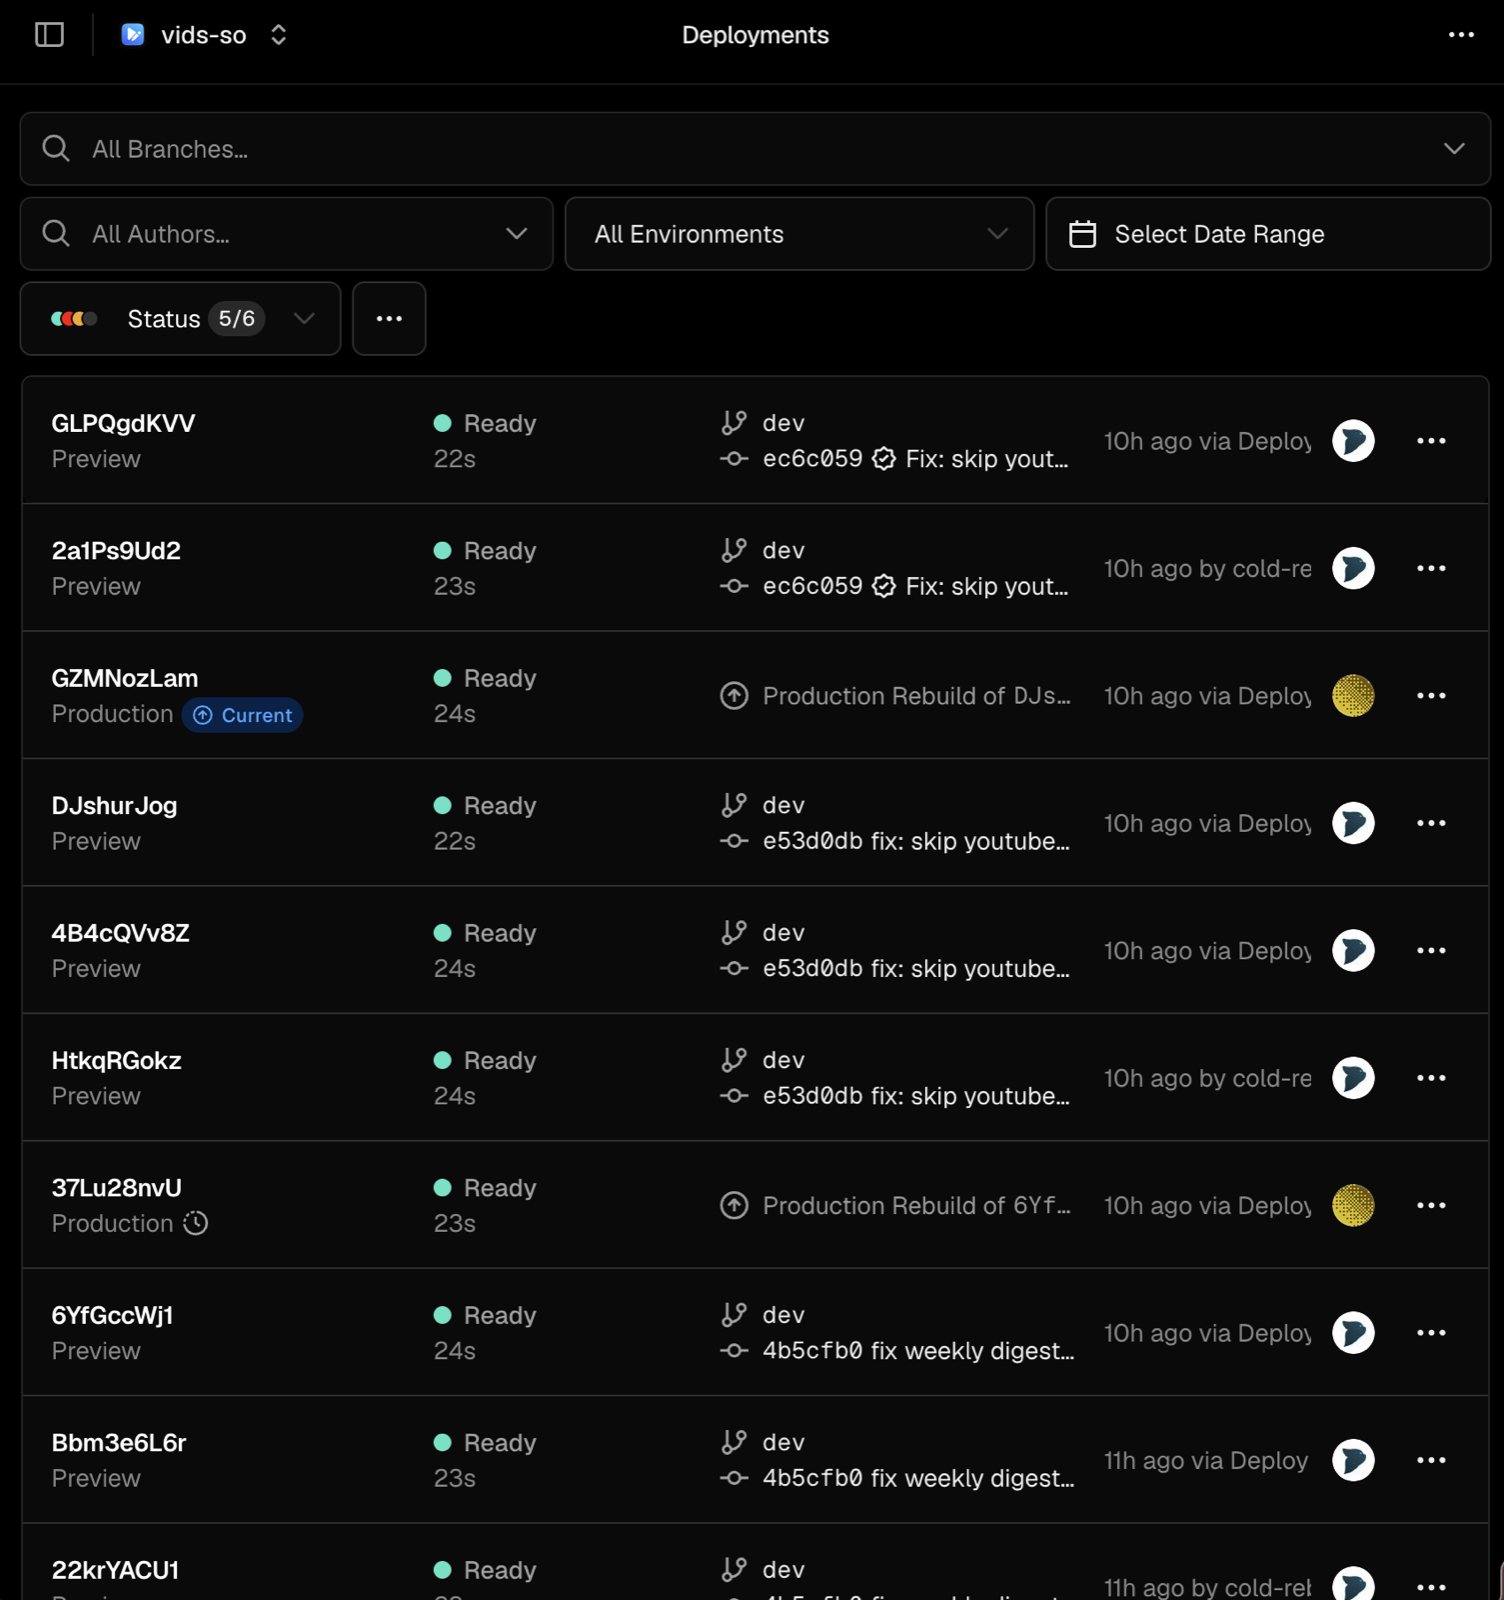The height and width of the screenshot is (1600, 1504).
Task: Click Production Rebuild of DJs… text
Action: 916,696
